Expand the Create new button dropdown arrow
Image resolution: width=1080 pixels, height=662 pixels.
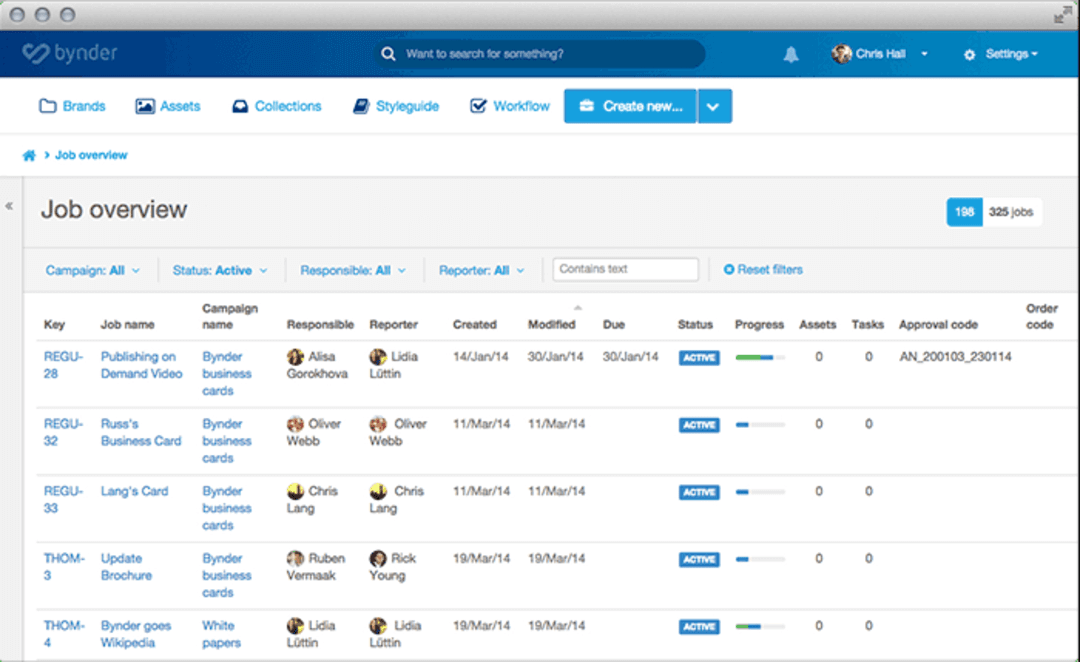[713, 105]
